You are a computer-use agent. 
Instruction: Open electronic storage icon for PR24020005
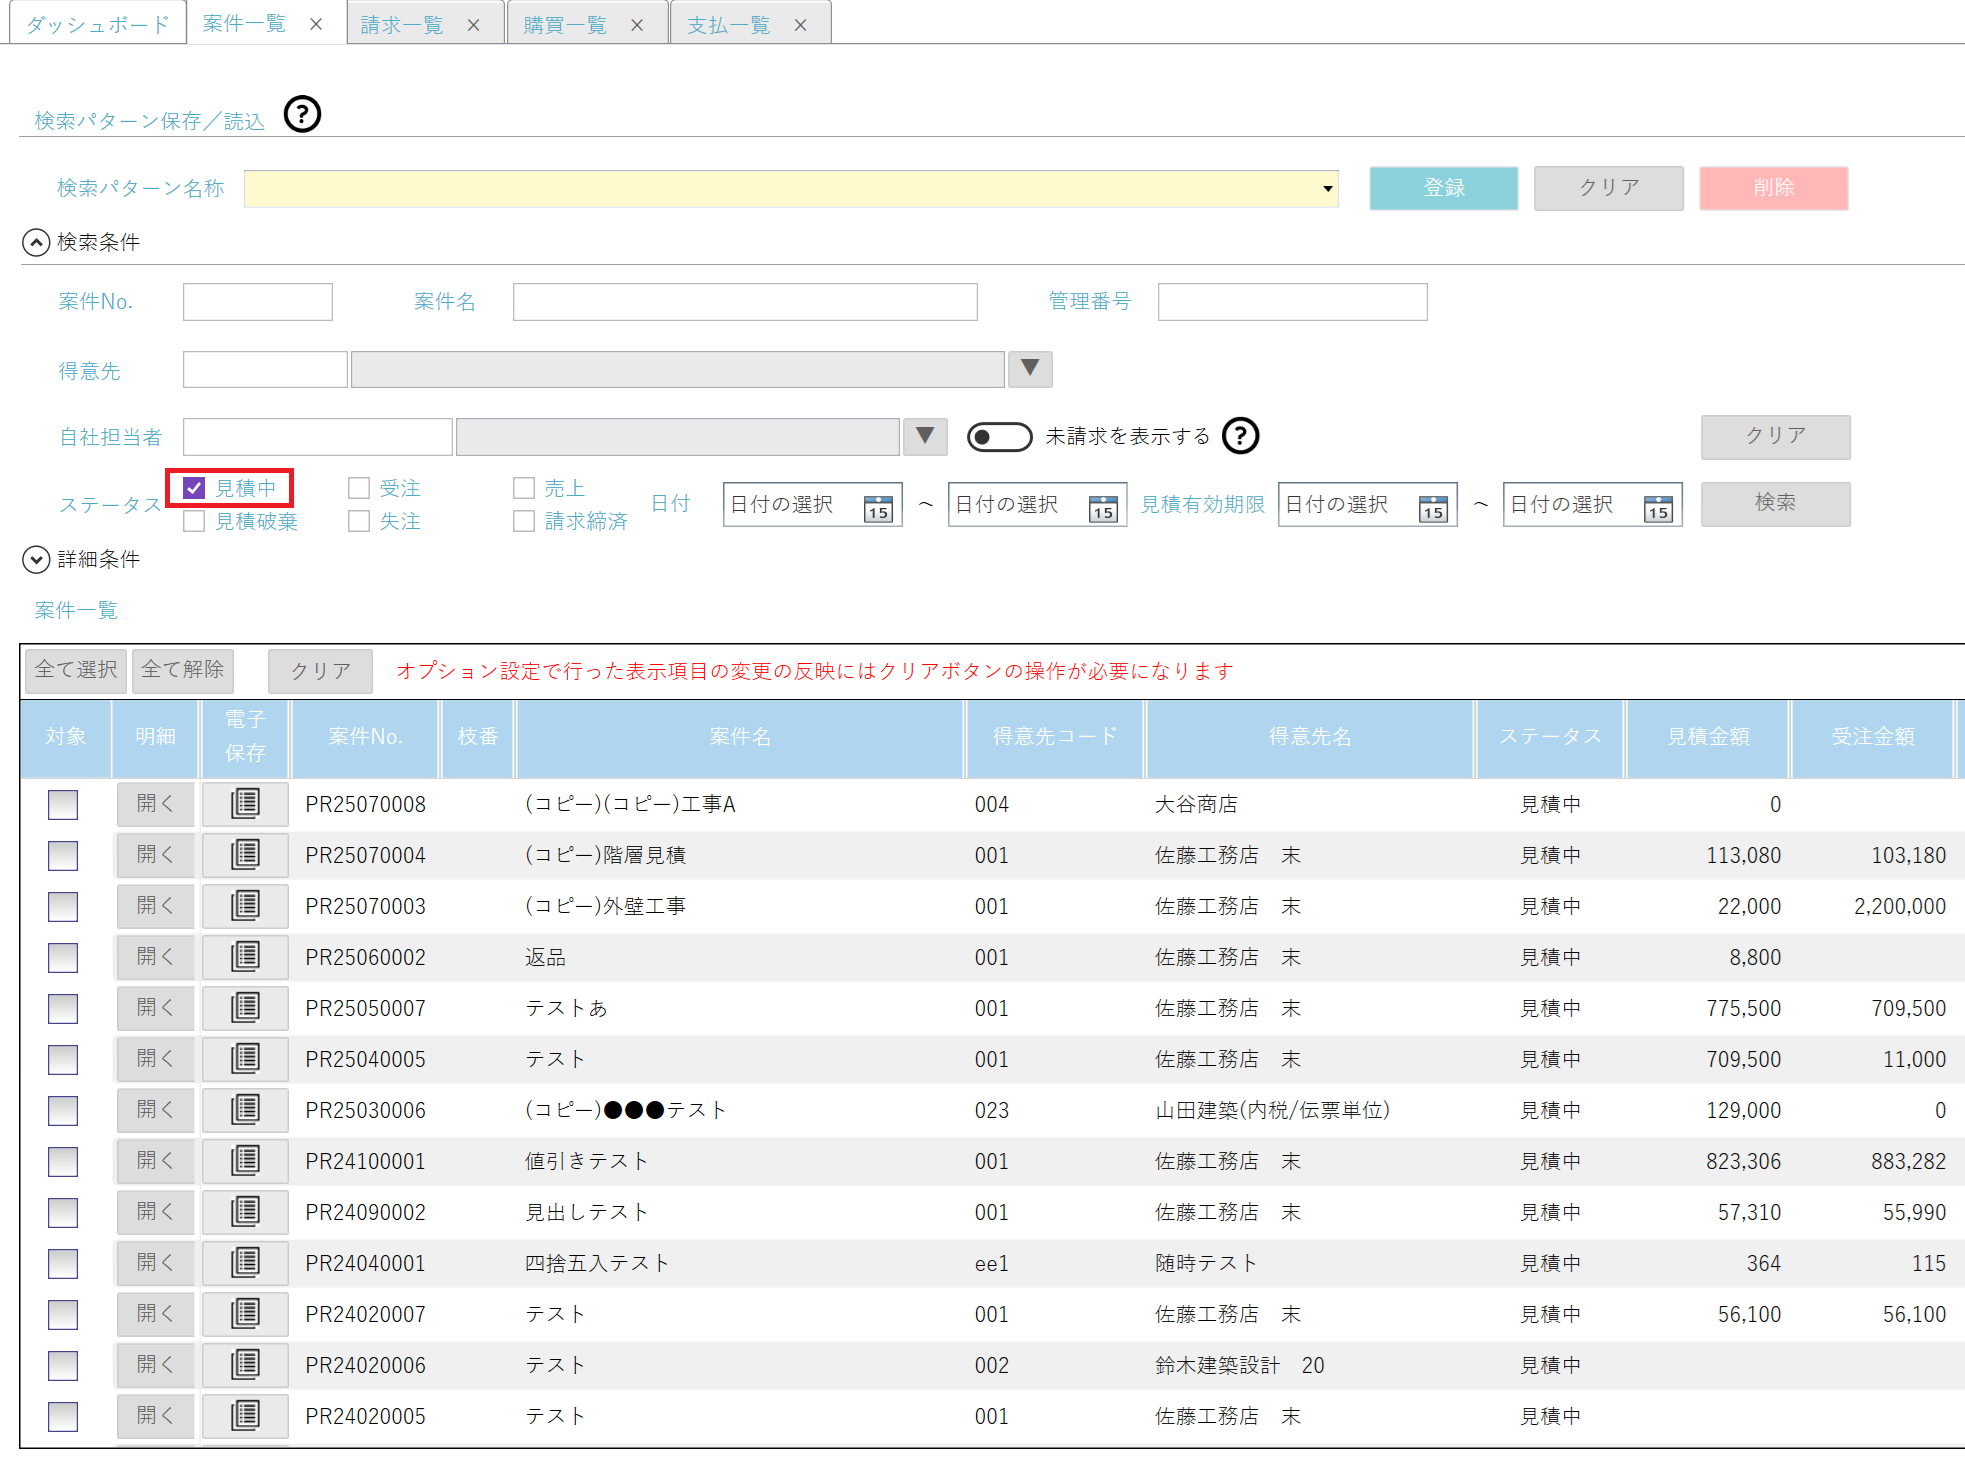245,1416
